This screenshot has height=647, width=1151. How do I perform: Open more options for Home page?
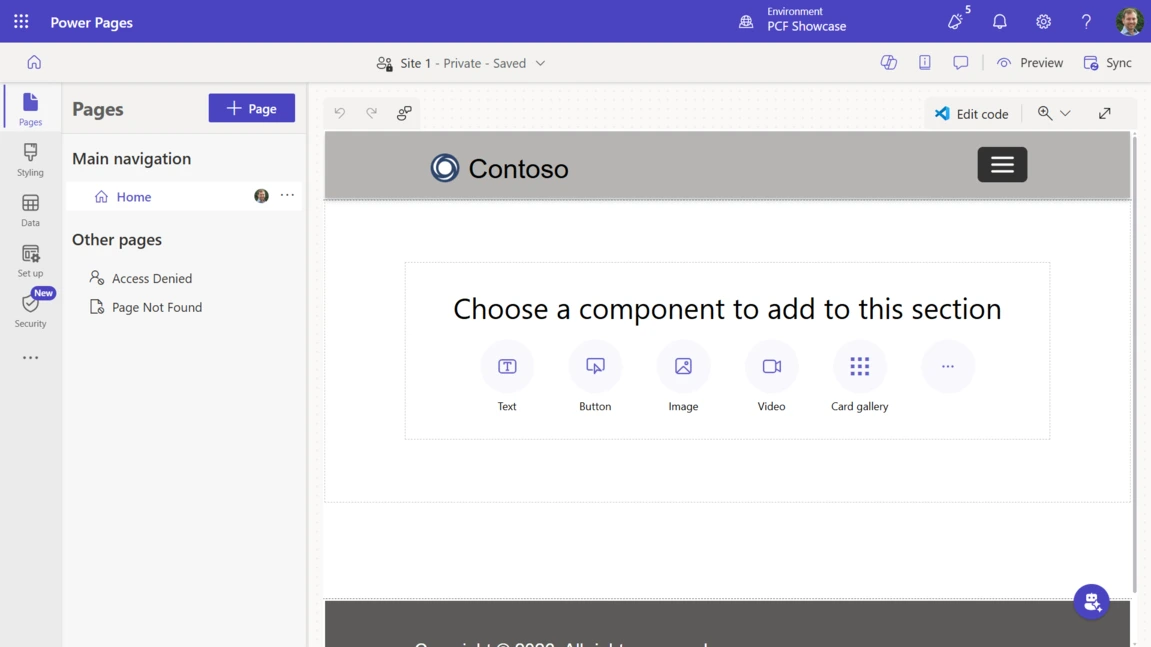click(x=287, y=195)
